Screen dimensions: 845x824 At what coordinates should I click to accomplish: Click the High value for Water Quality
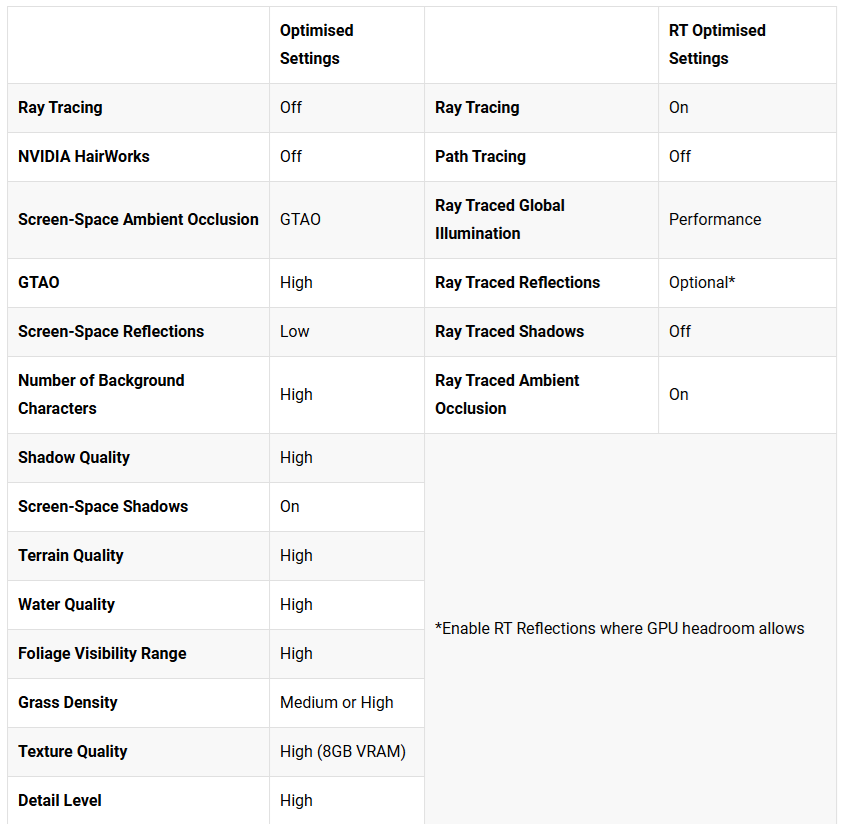(x=296, y=605)
